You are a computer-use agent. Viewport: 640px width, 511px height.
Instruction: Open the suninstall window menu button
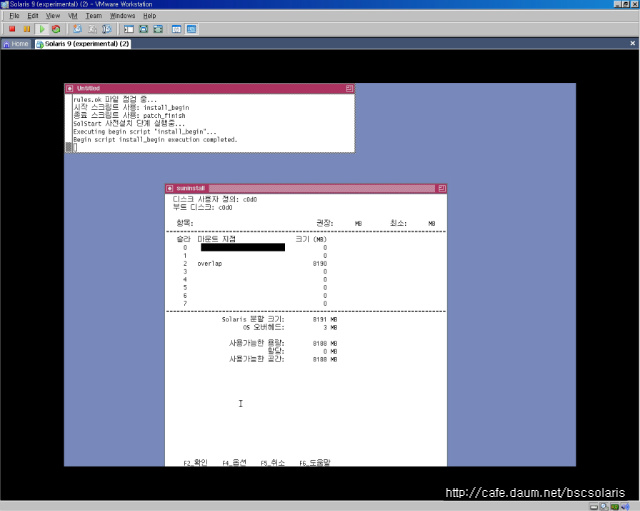[170, 188]
